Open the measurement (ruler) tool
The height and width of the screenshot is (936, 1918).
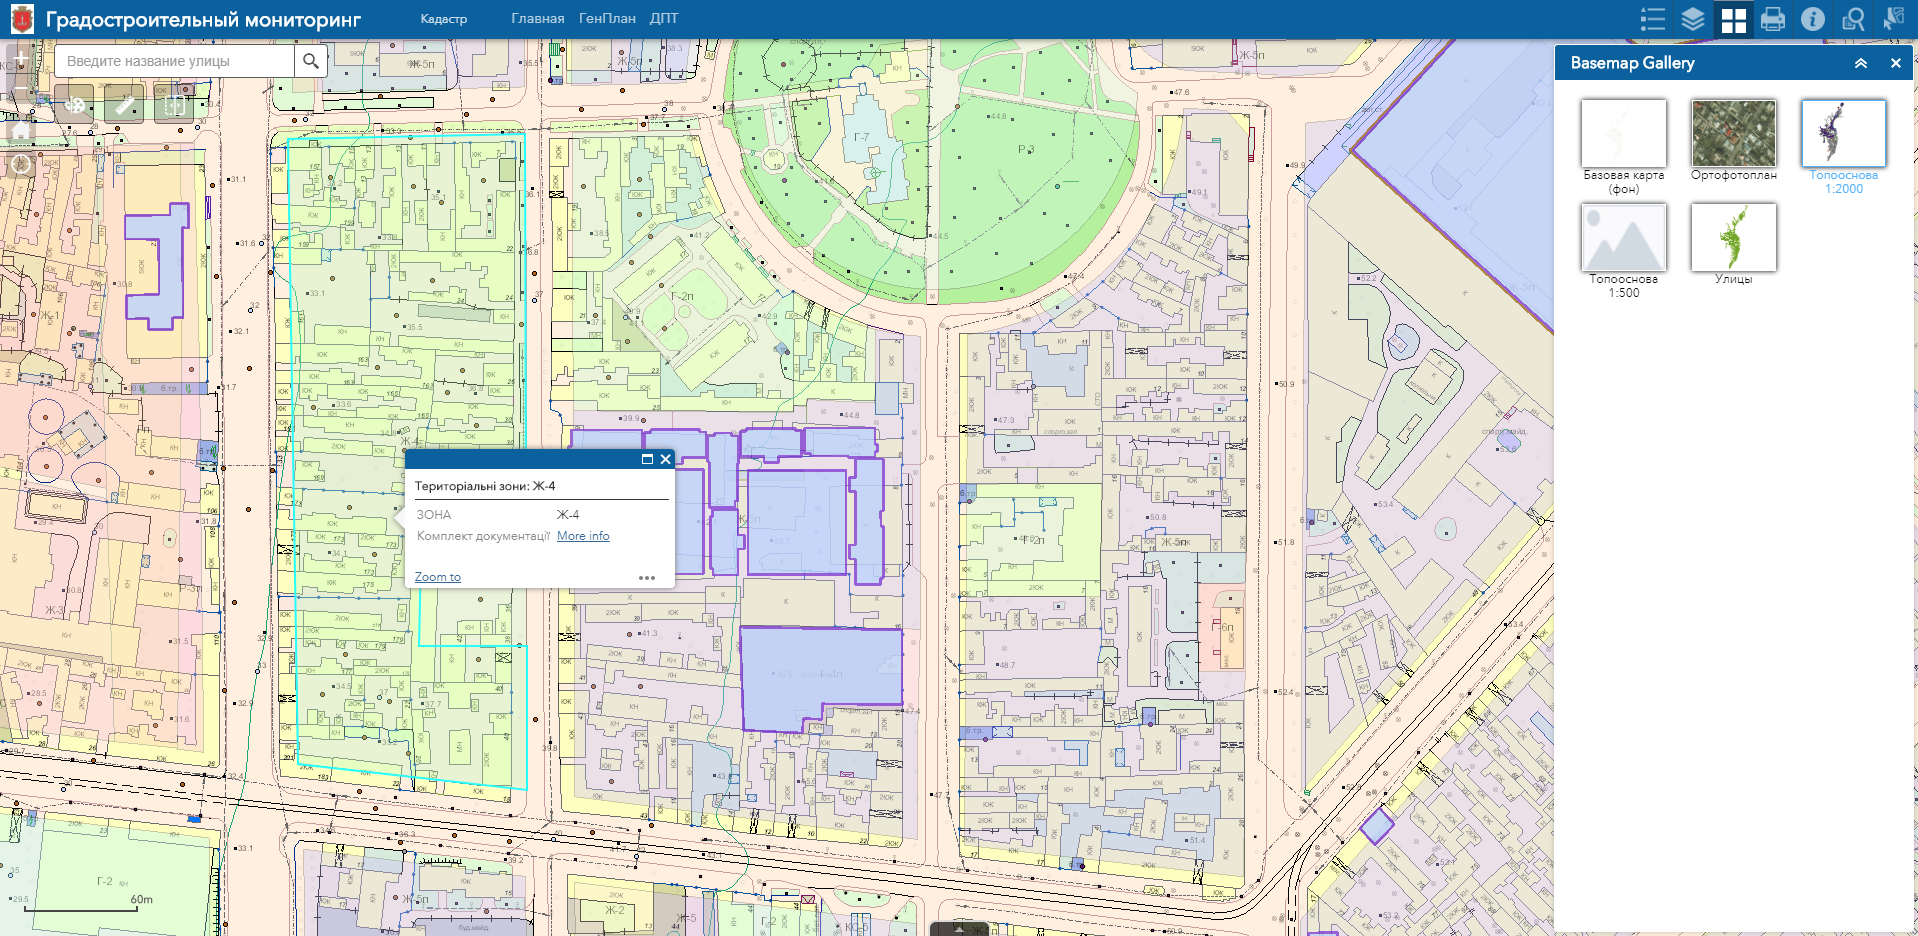124,103
